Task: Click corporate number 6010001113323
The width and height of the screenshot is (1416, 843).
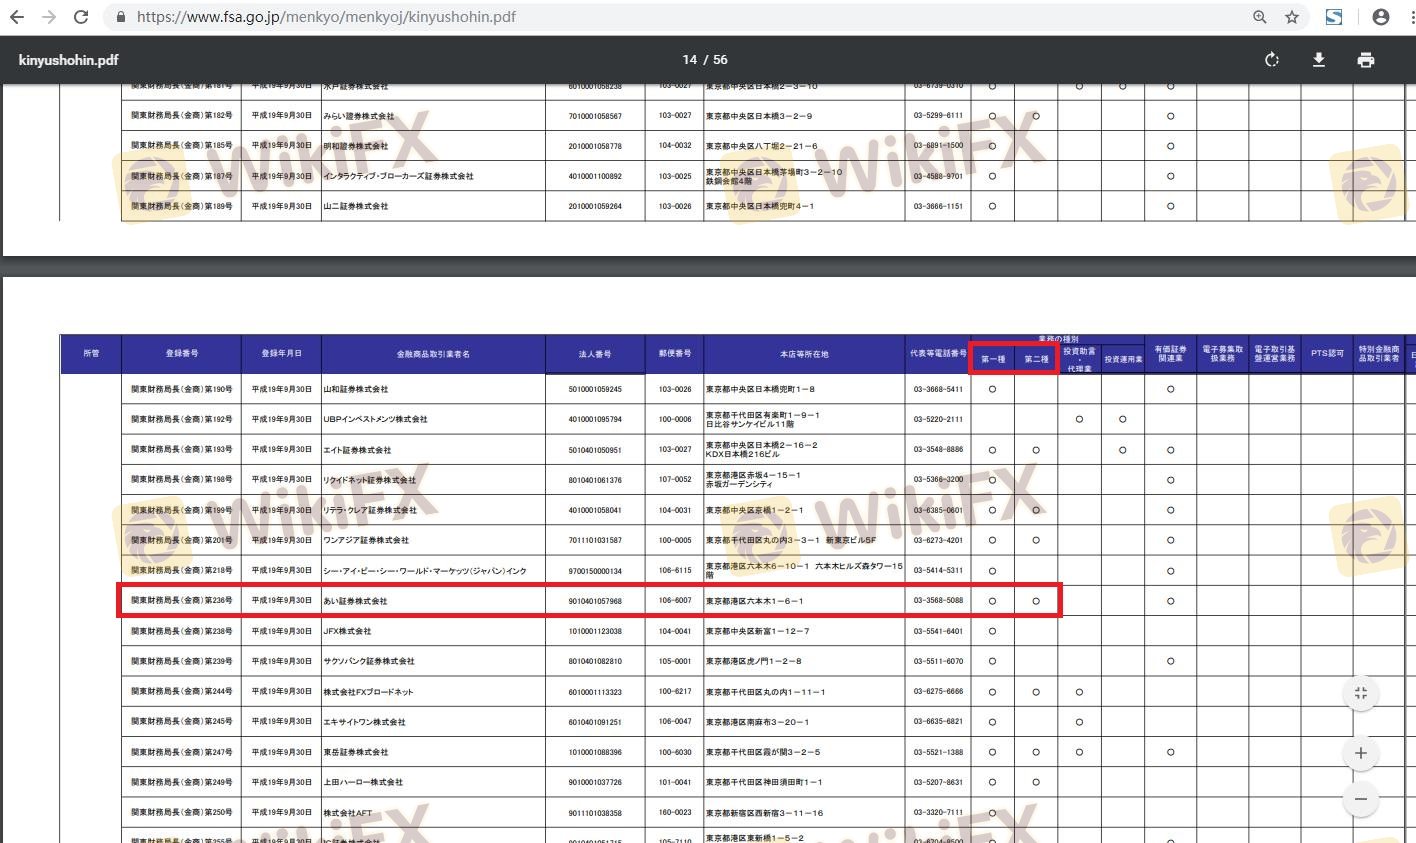Action: 595,692
